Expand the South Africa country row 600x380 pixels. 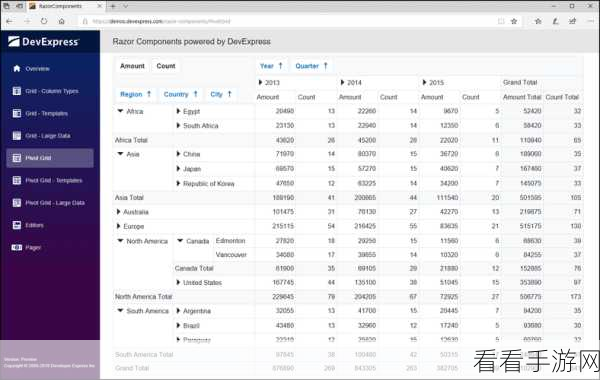point(178,126)
